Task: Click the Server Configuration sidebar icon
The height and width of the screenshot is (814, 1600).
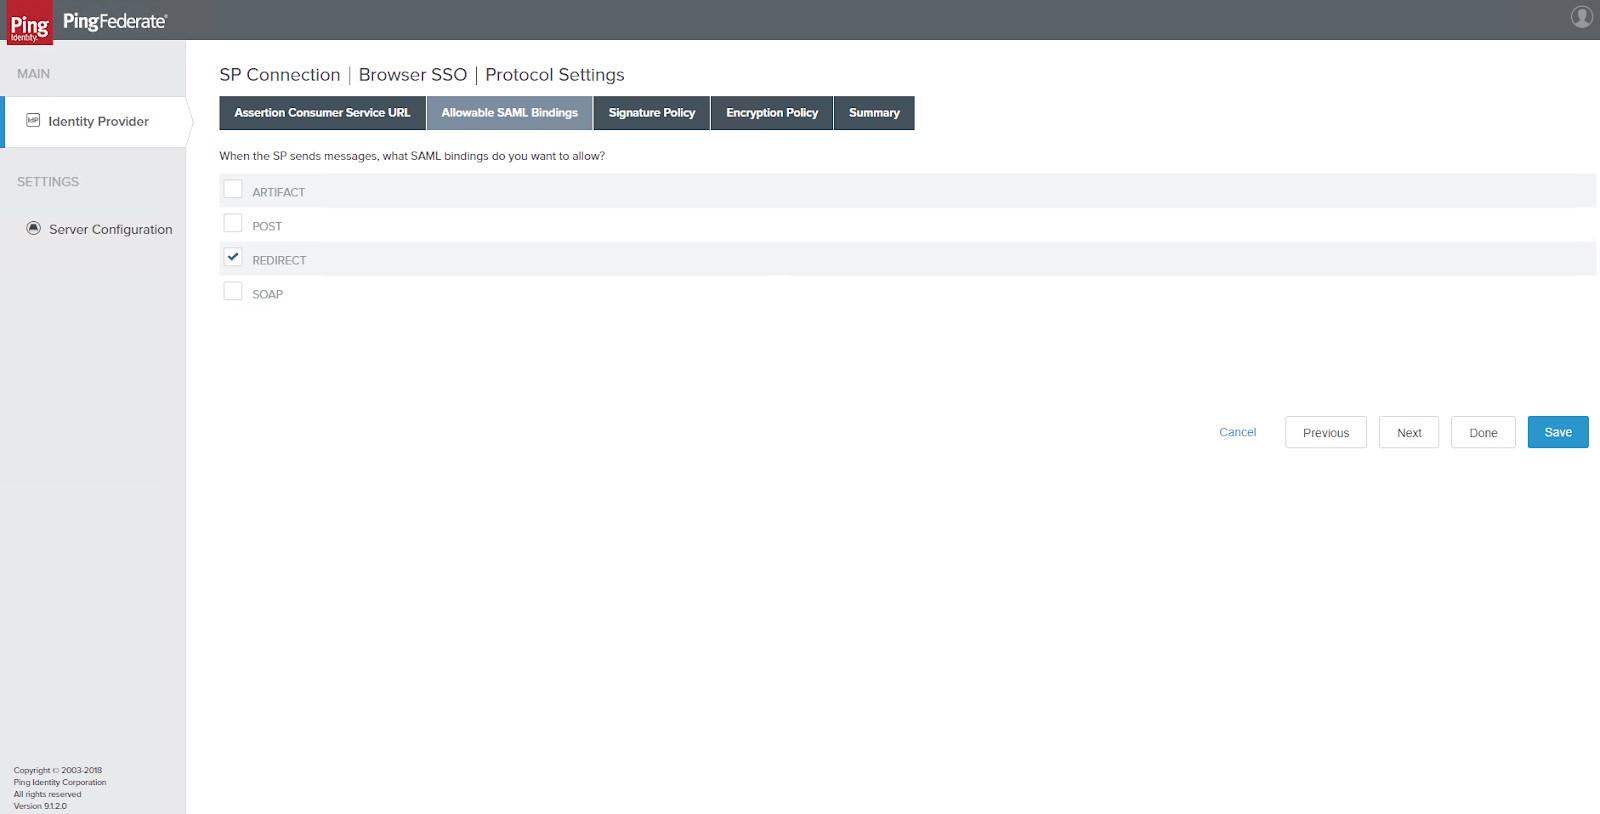Action: pos(34,228)
